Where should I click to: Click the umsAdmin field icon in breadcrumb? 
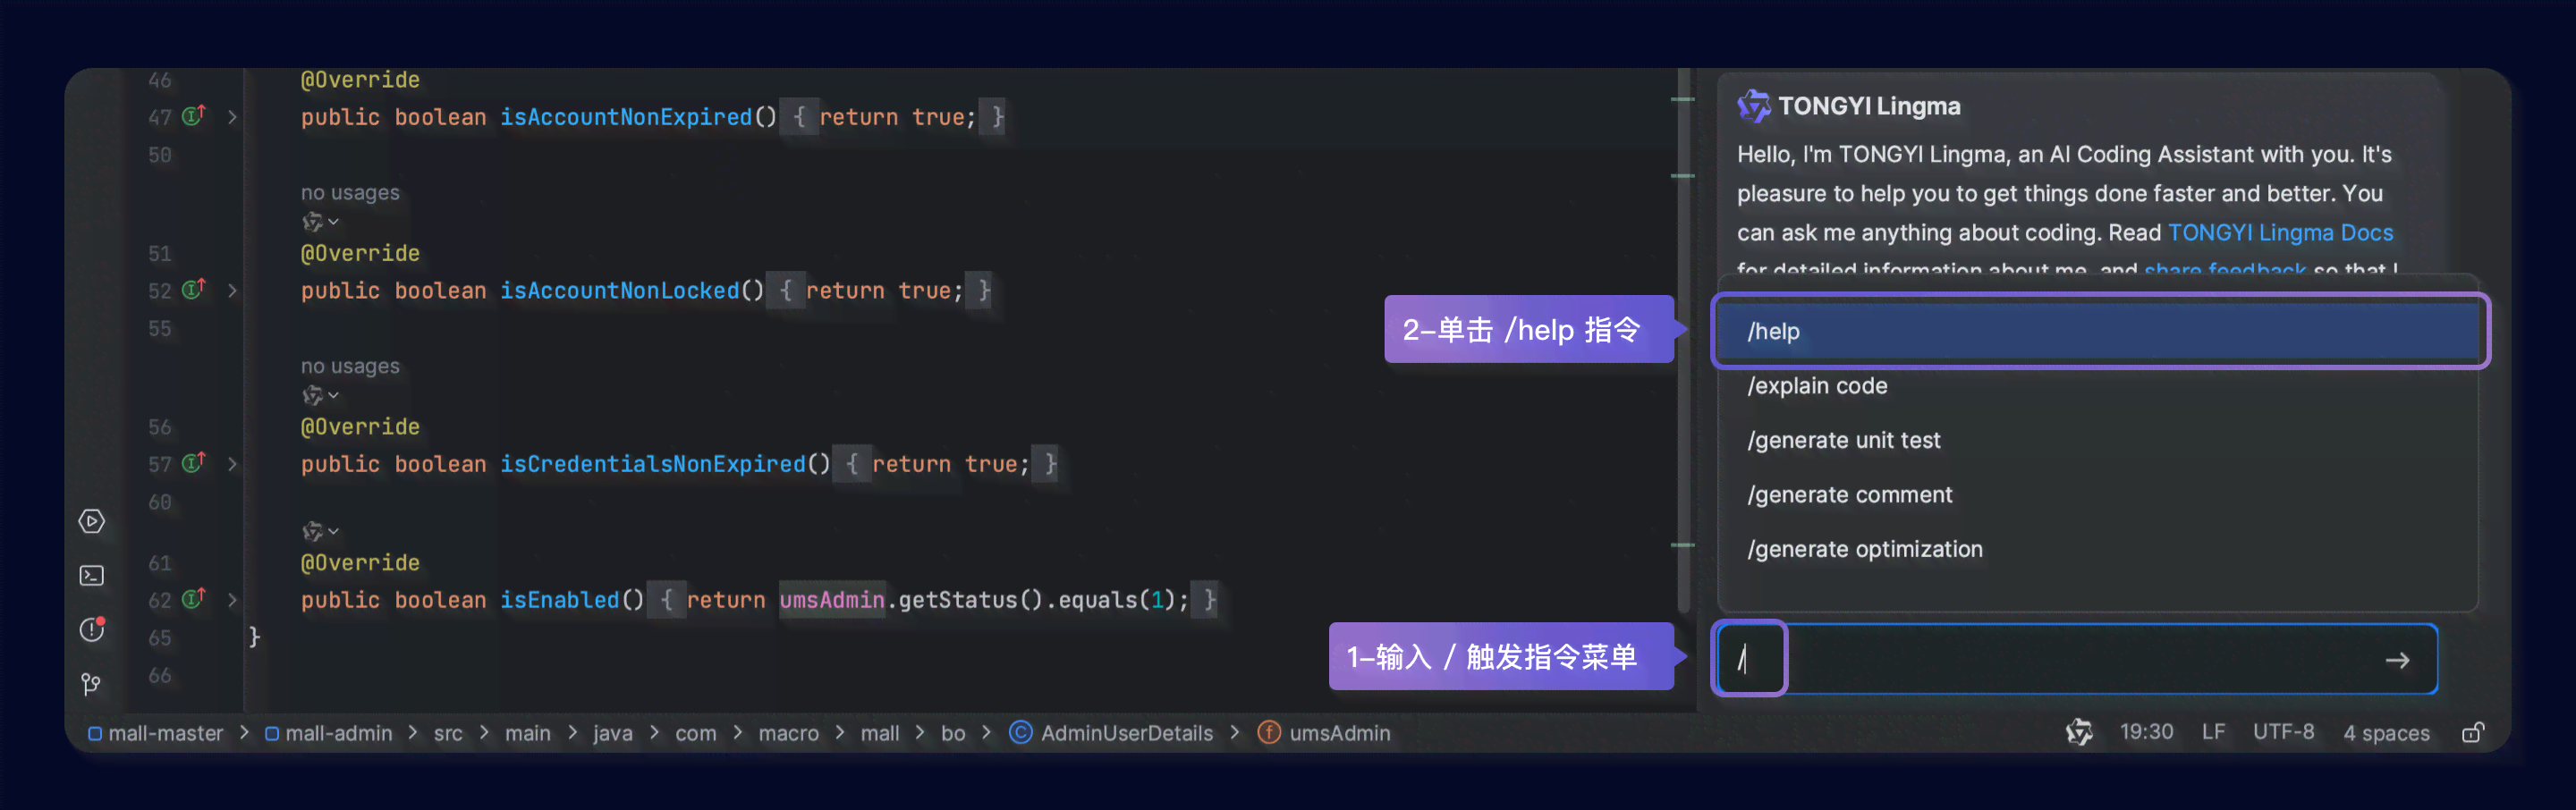point(1269,733)
